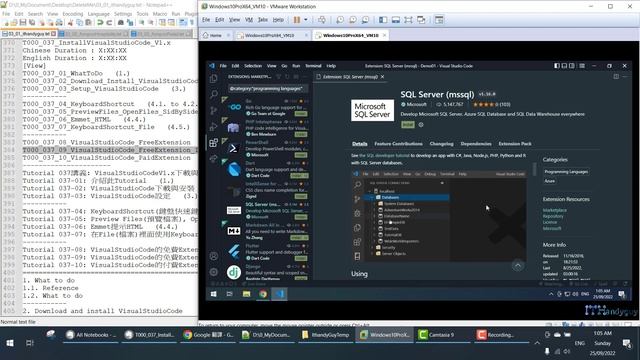Open dropdown arrow next to VMware pause button

[306, 20]
